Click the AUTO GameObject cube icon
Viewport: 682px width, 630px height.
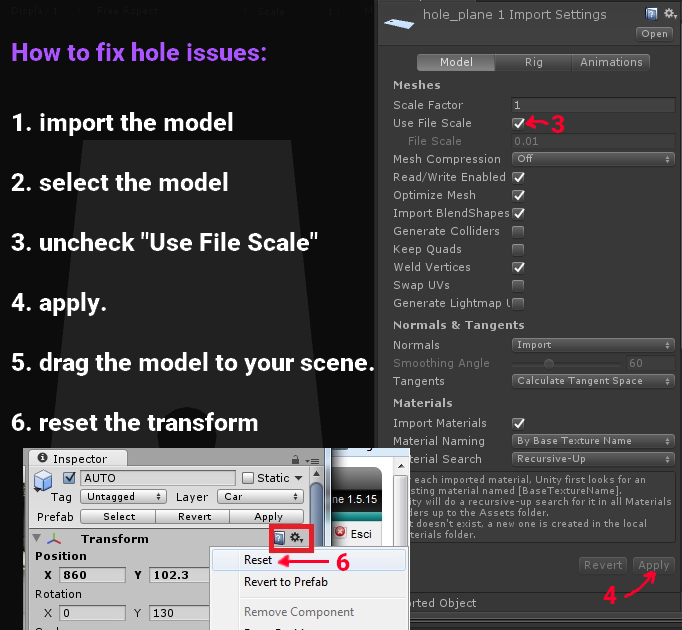pos(43,481)
